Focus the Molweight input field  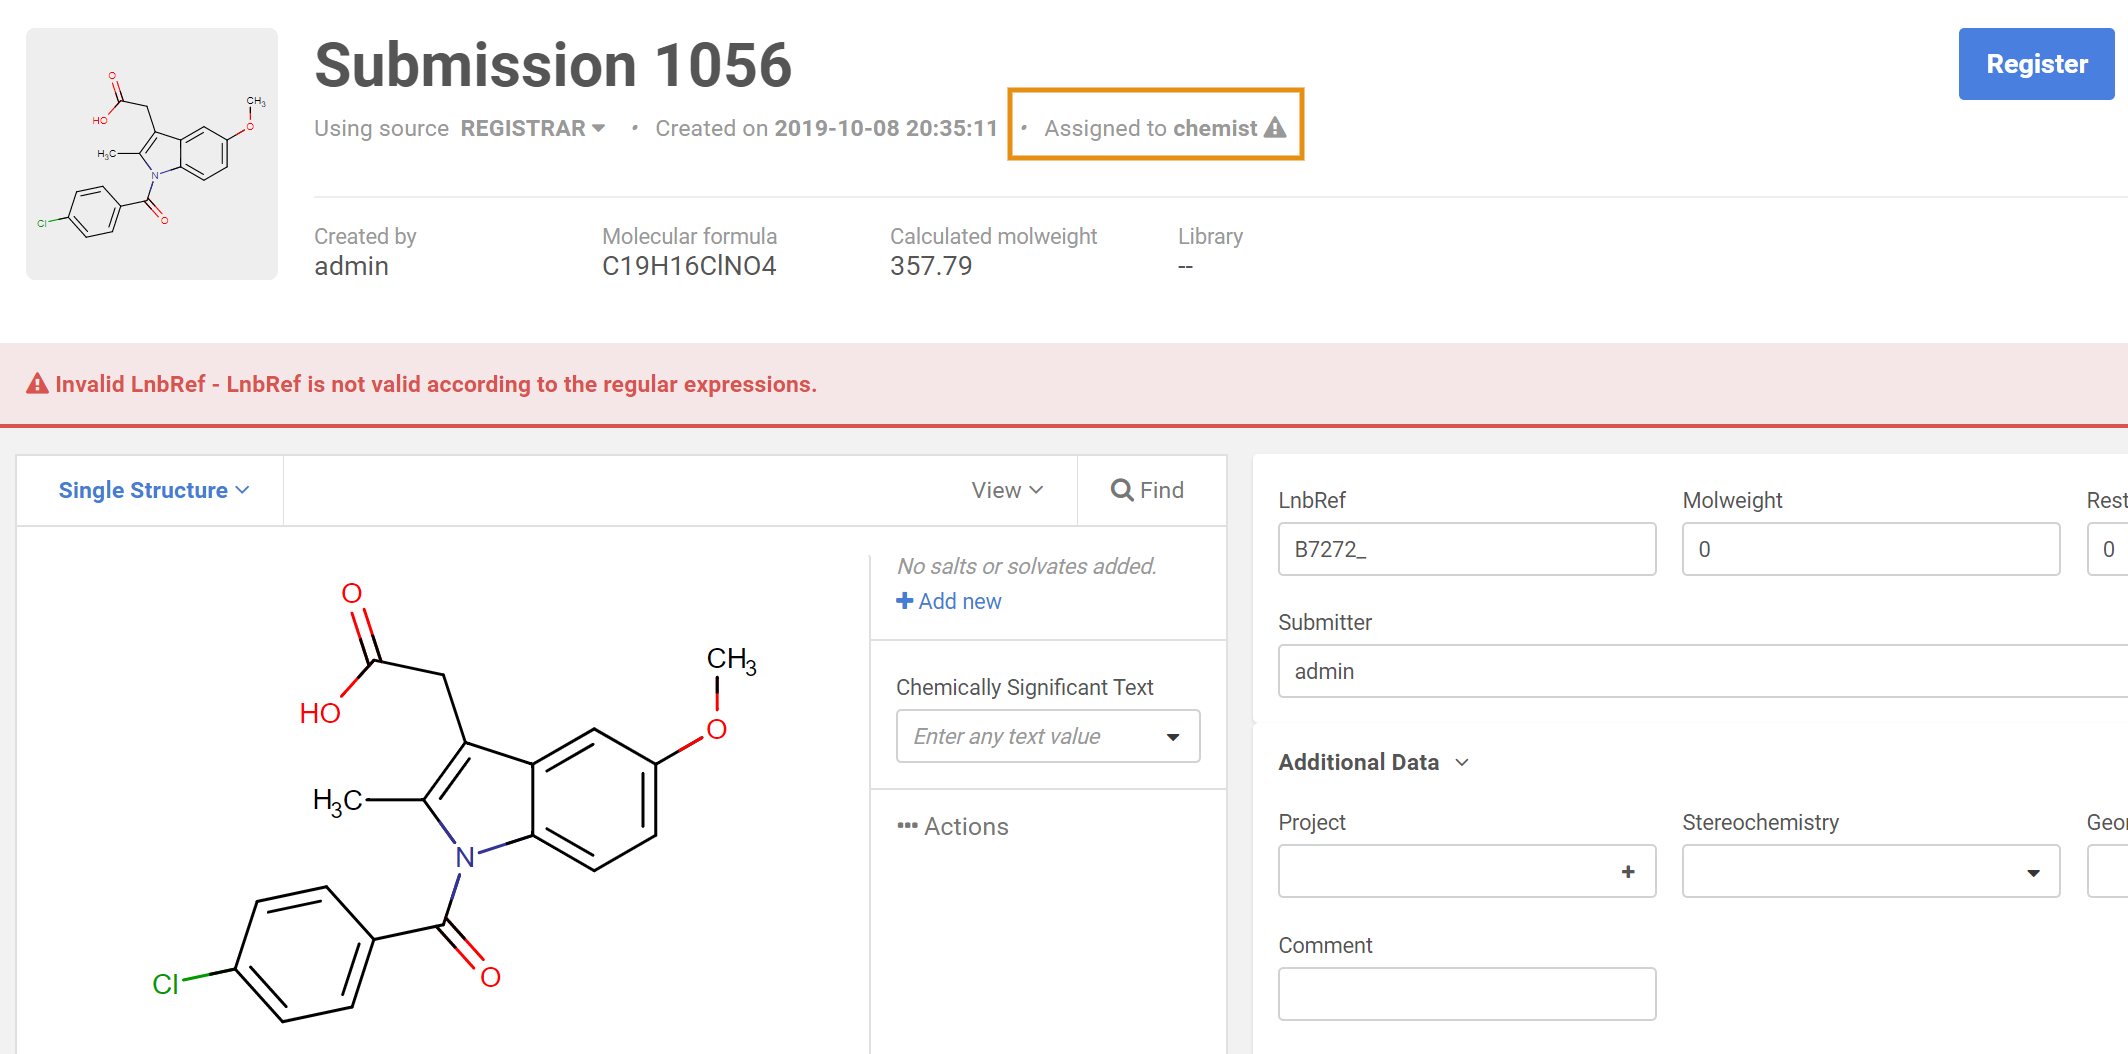[1870, 549]
